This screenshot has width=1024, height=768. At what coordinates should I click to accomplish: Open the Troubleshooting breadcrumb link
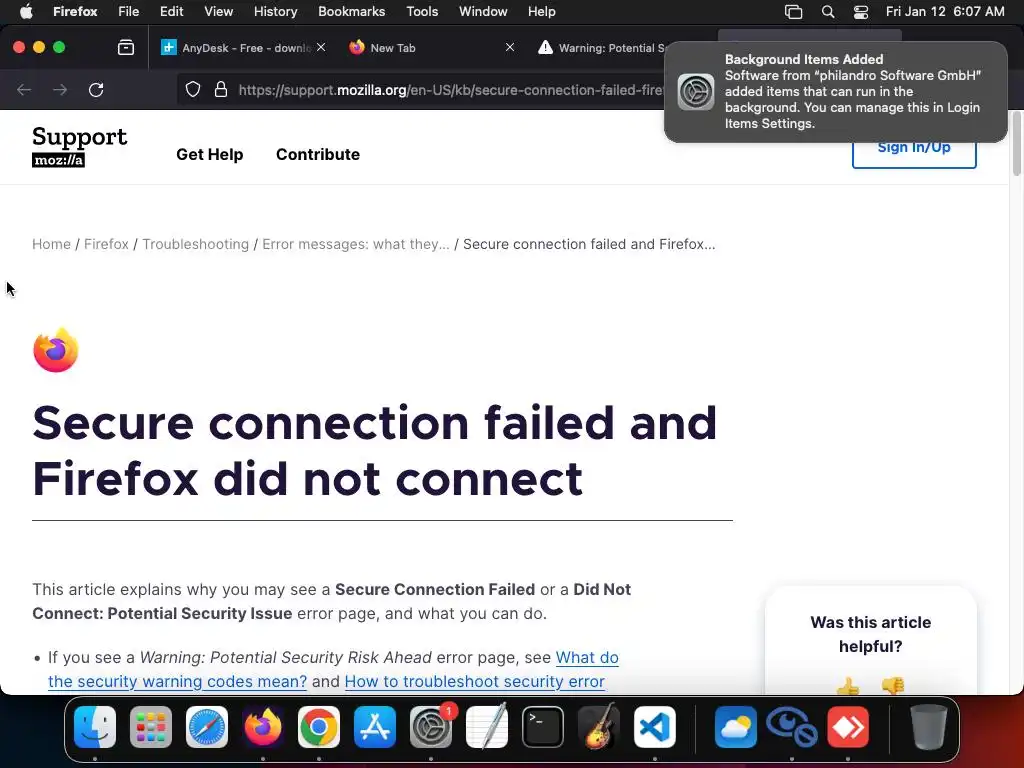click(x=195, y=244)
